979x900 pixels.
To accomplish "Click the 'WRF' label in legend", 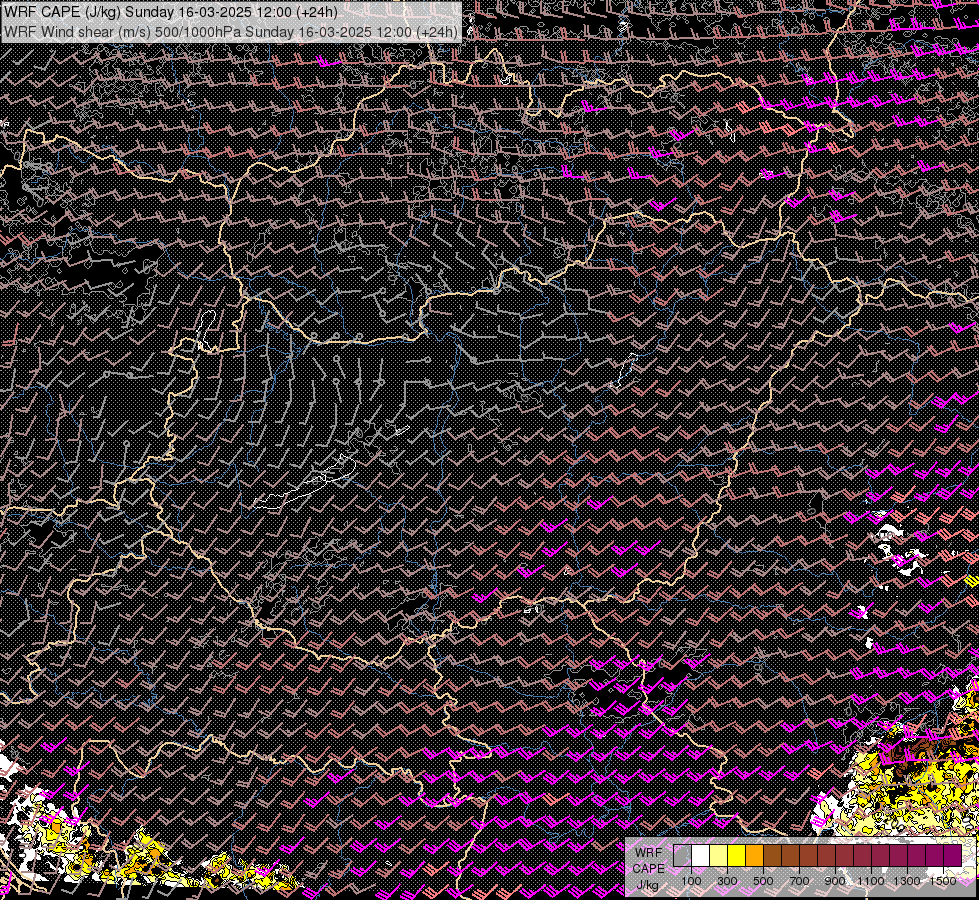I will 649,853.
